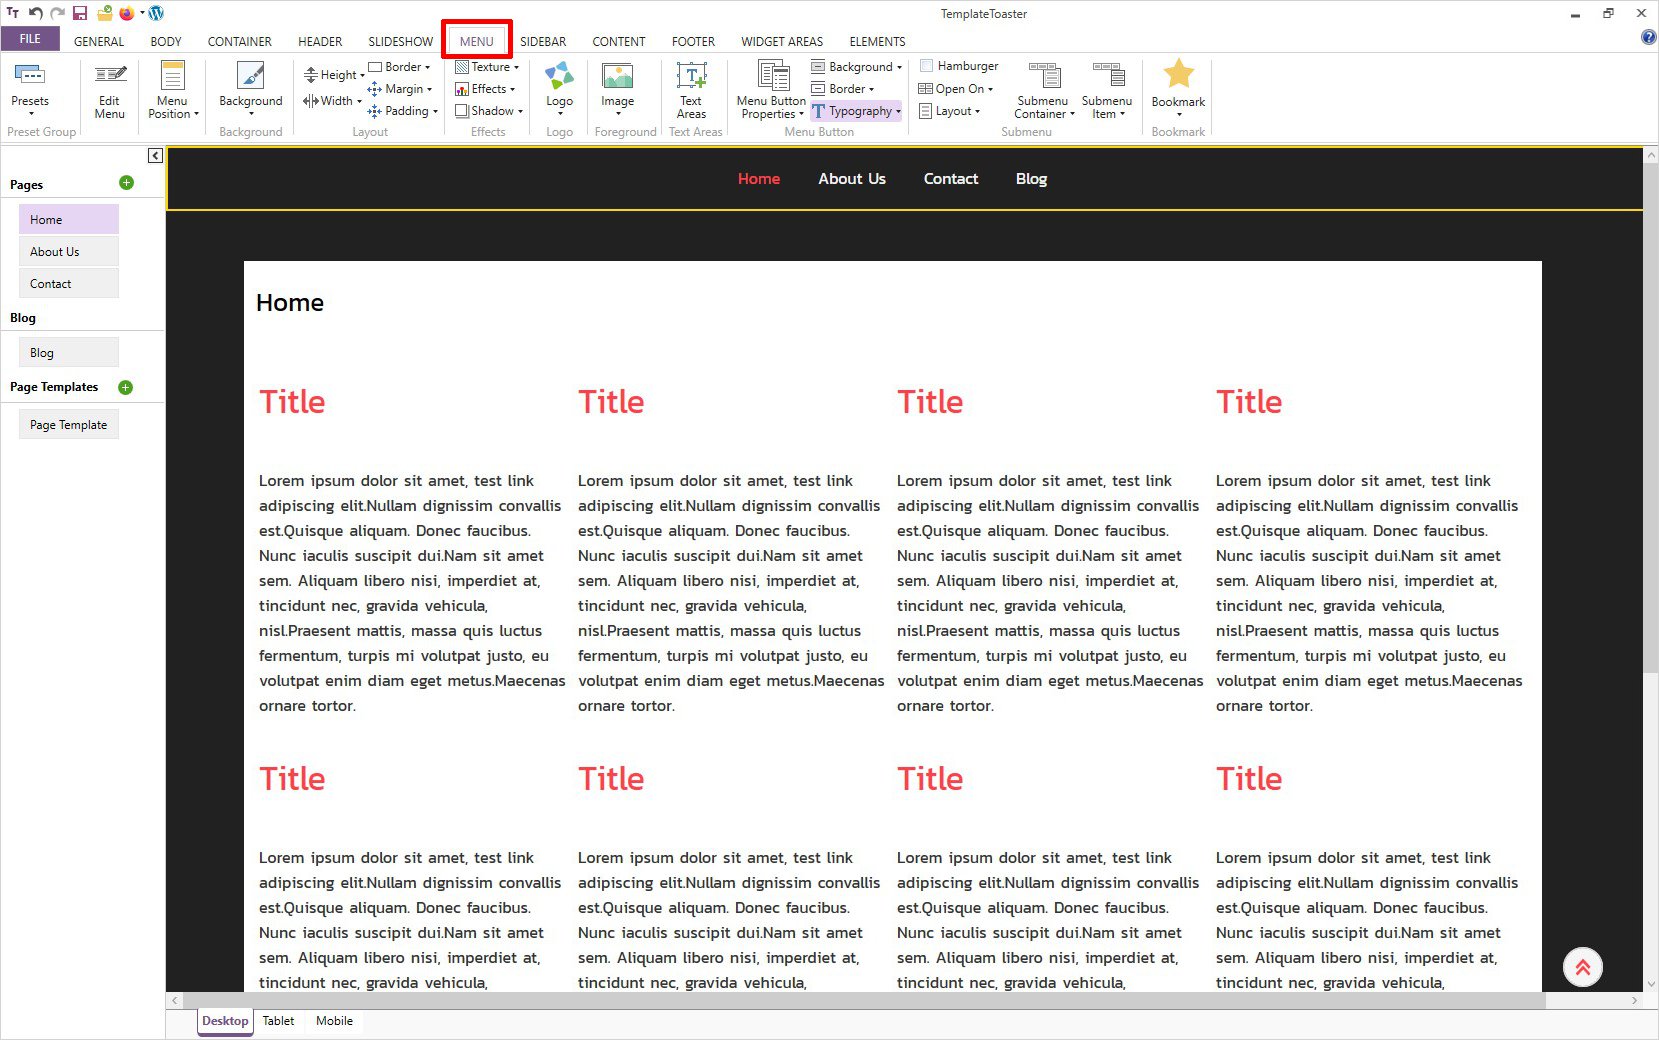This screenshot has height=1040, width=1659.
Task: Open the Logo options
Action: tap(559, 88)
